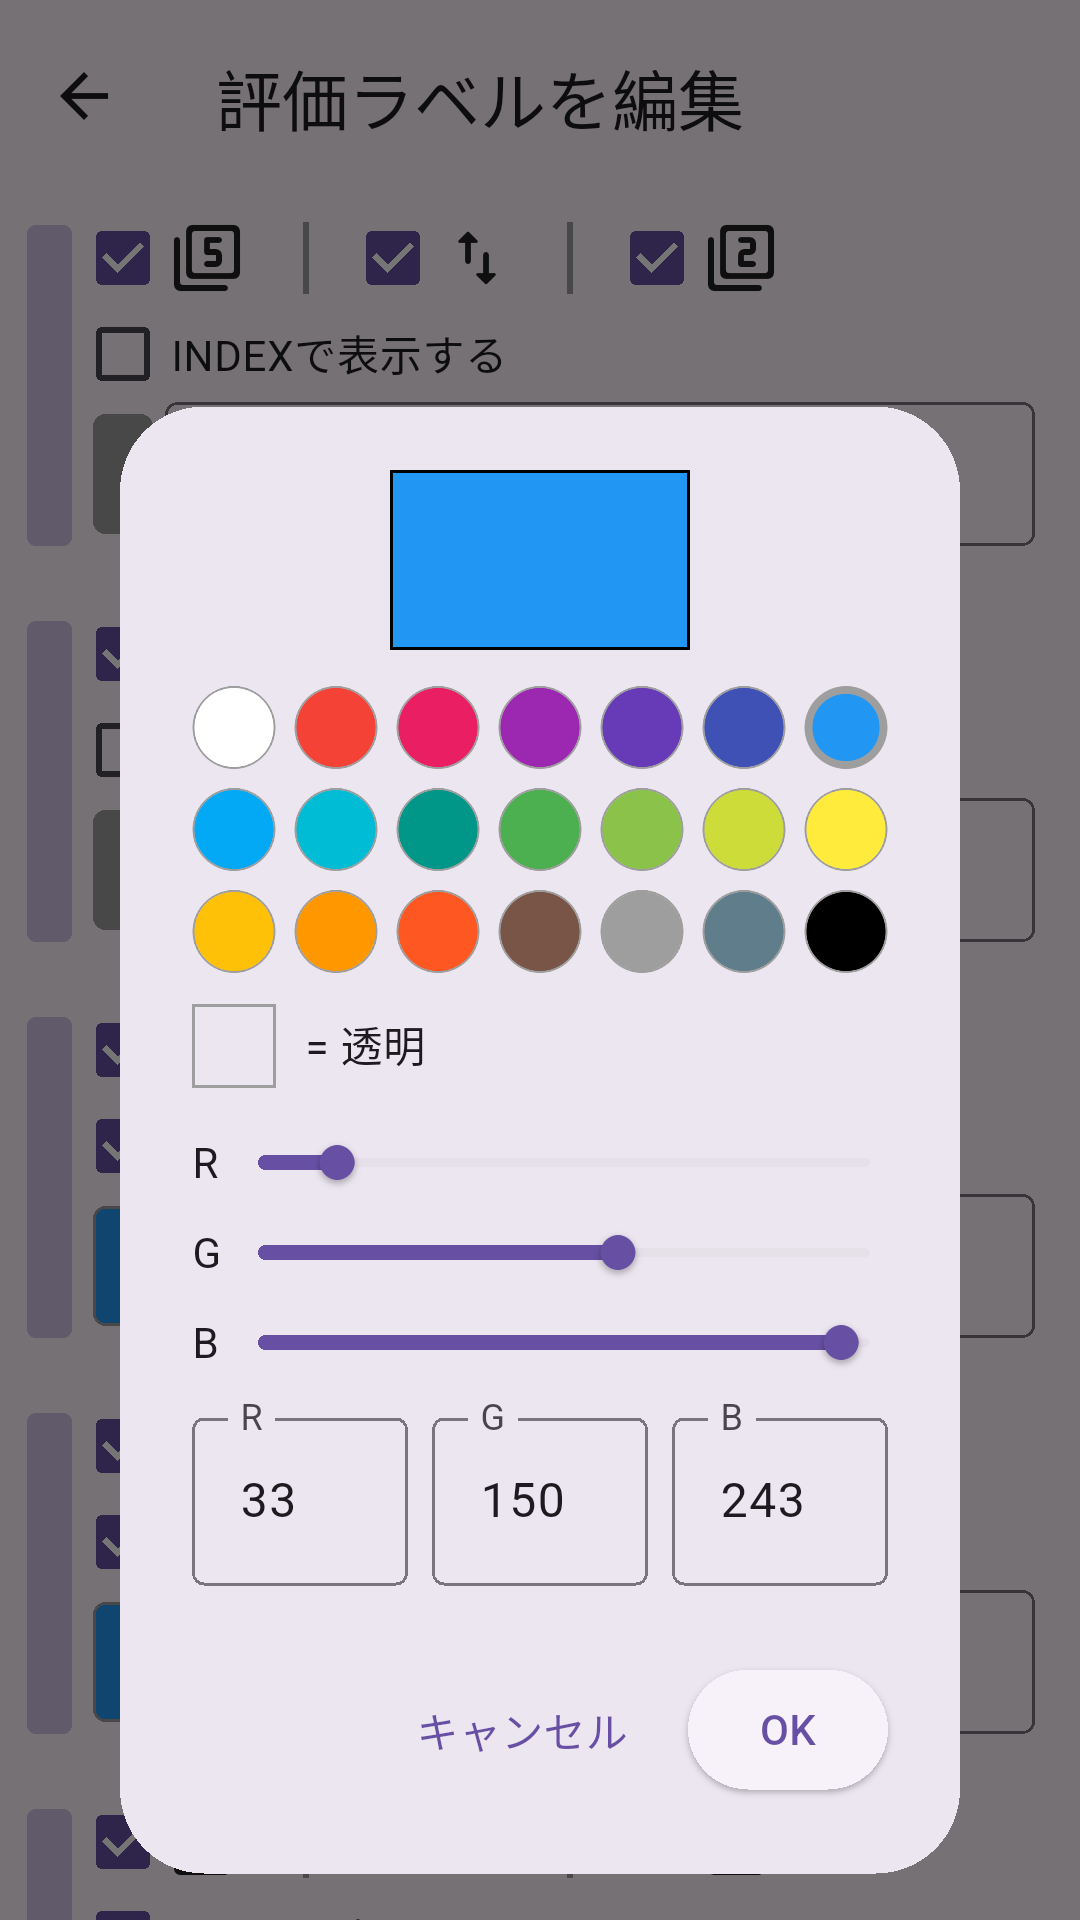This screenshot has height=1920, width=1080.
Task: Click the R value field showing 33
Action: [x=298, y=1500]
